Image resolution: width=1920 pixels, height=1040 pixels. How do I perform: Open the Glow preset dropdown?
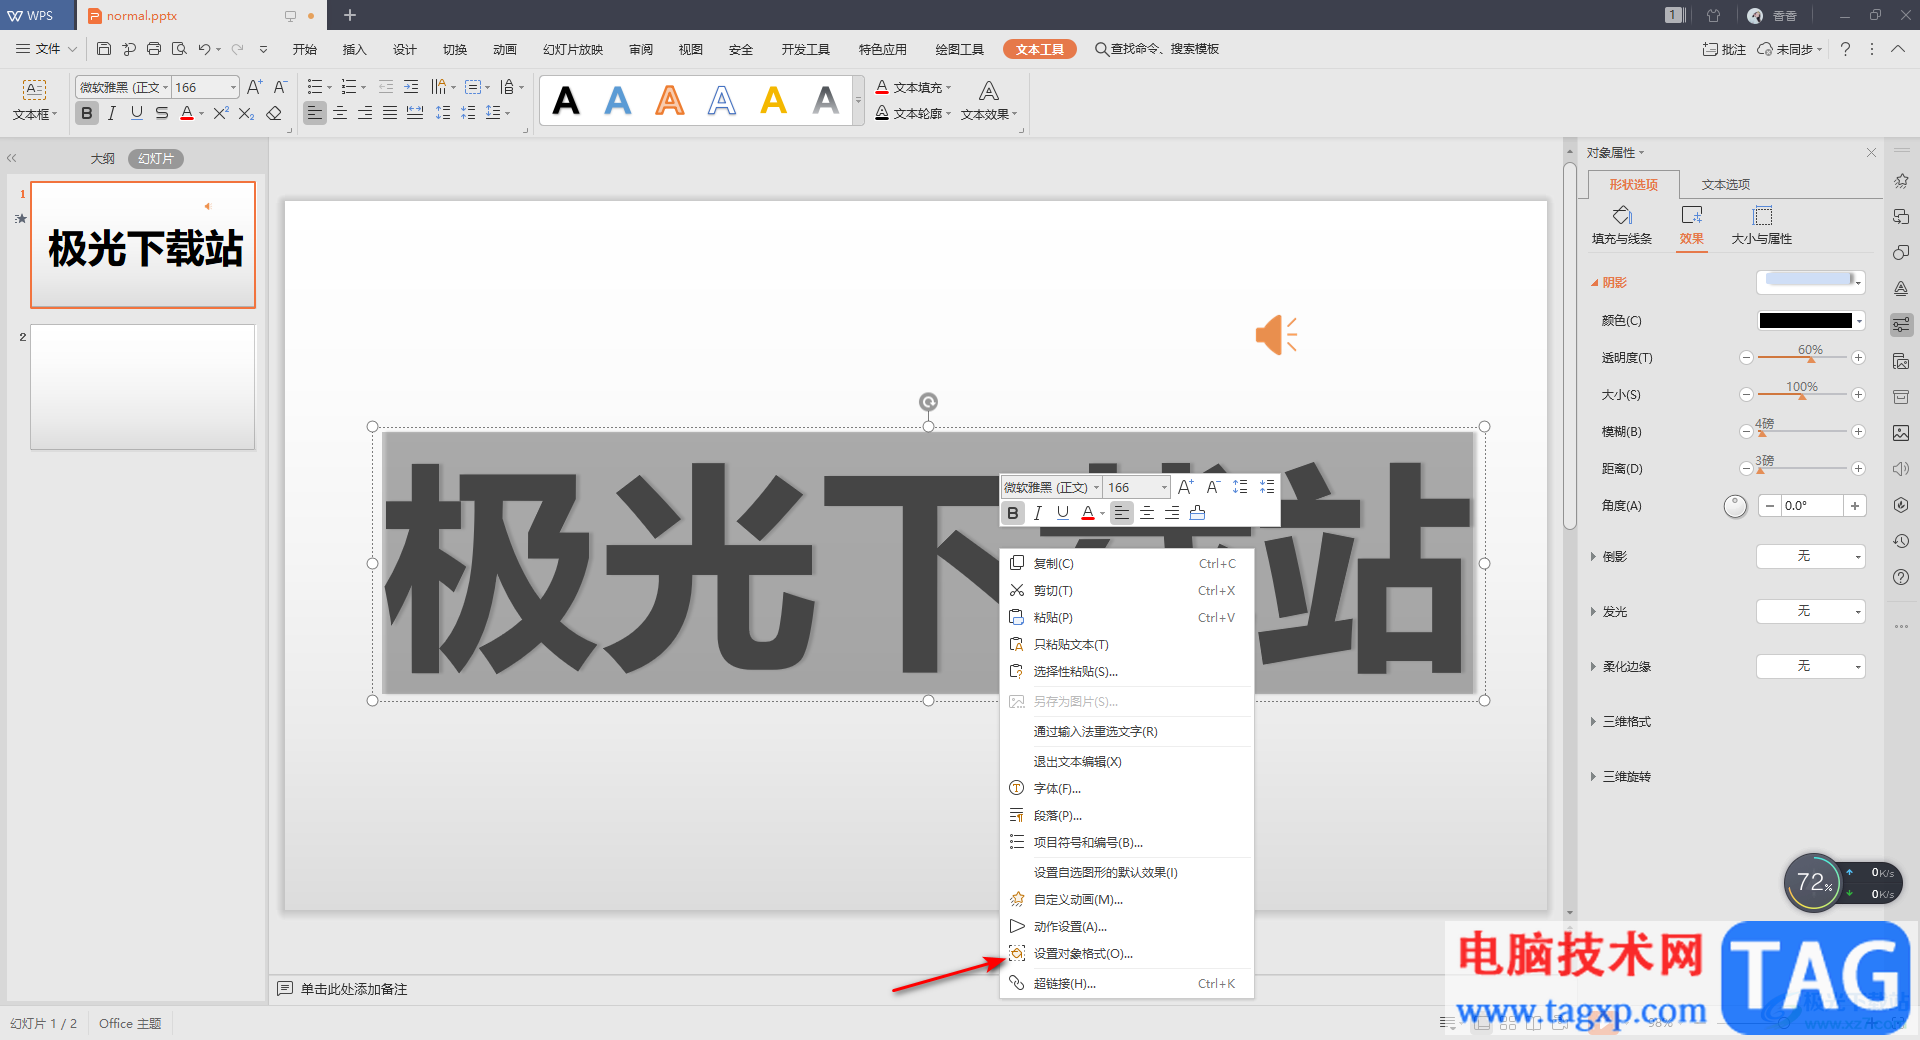[x=1811, y=611]
